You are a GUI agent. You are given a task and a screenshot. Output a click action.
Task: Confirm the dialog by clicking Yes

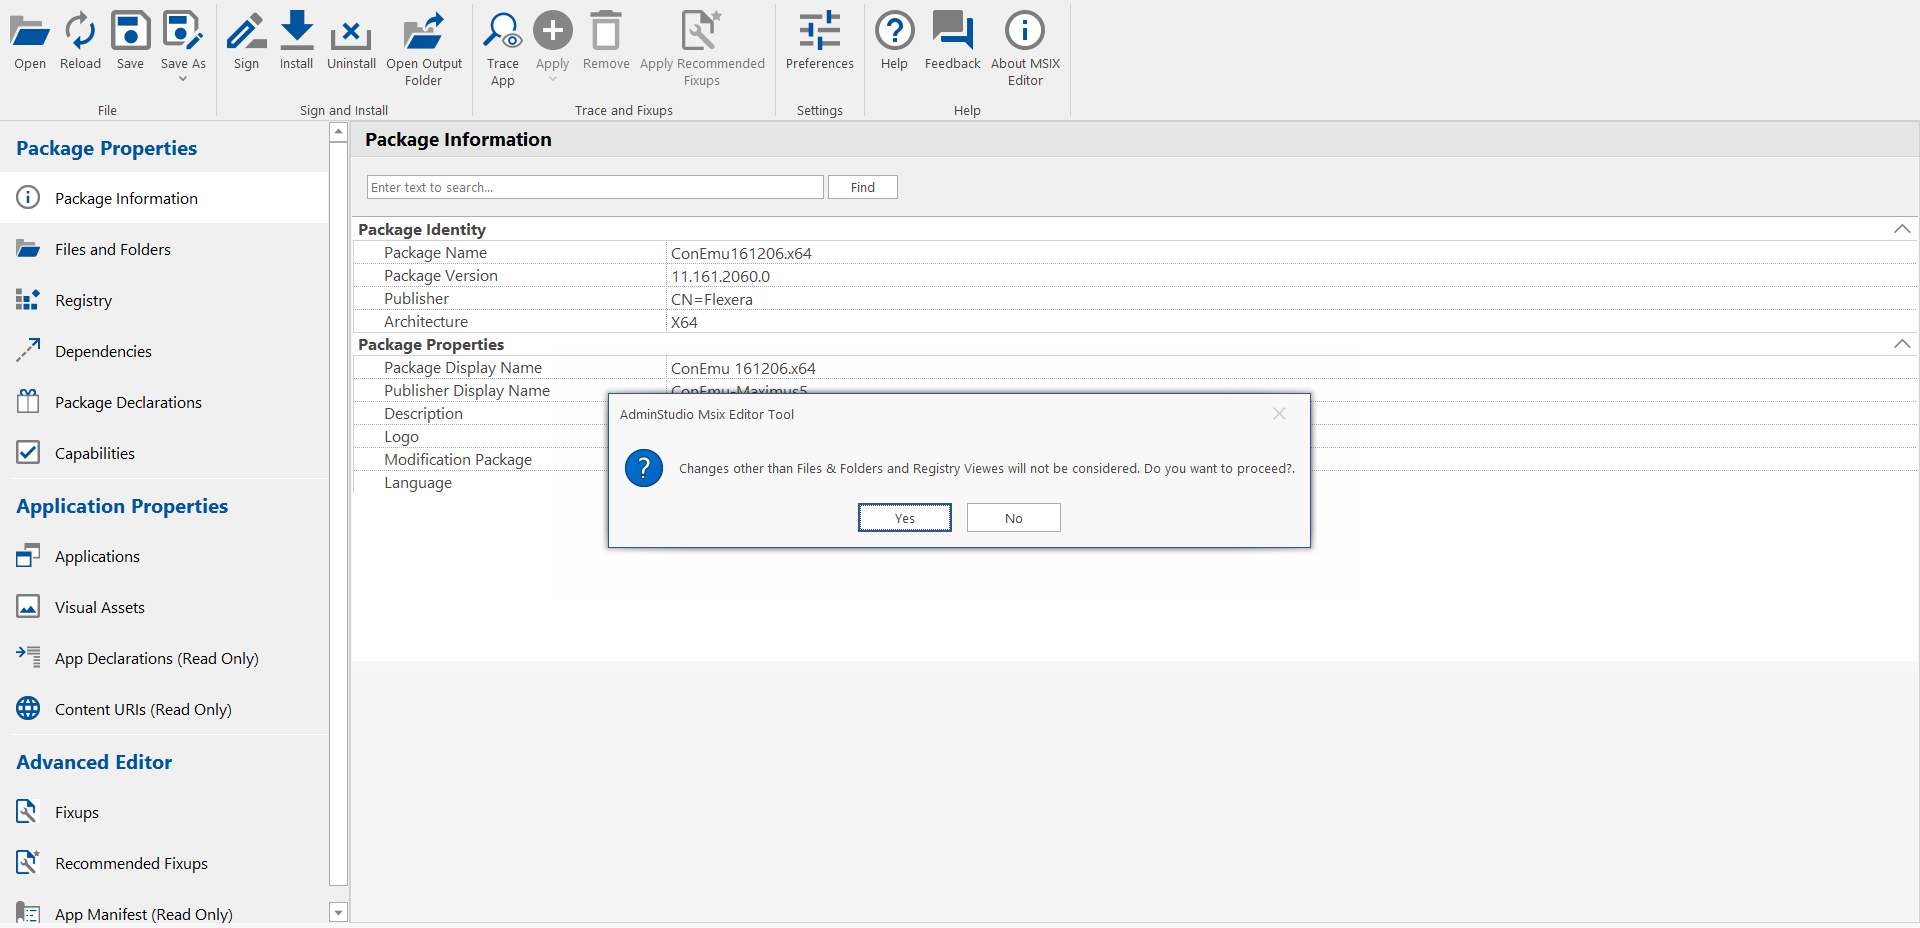point(904,518)
